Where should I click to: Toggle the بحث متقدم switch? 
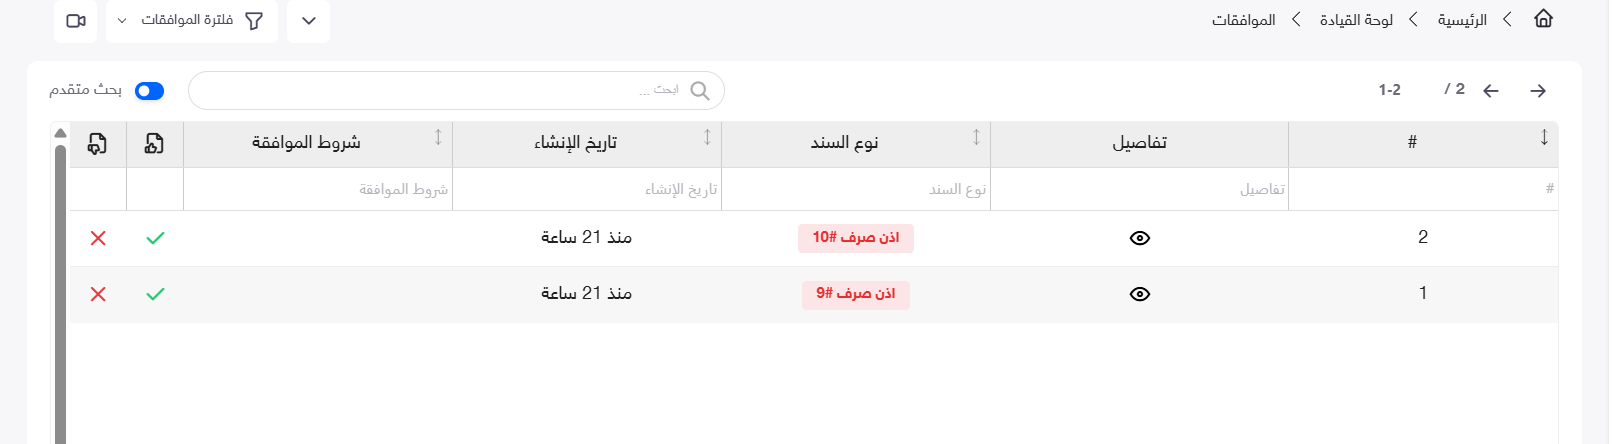pyautogui.click(x=149, y=91)
